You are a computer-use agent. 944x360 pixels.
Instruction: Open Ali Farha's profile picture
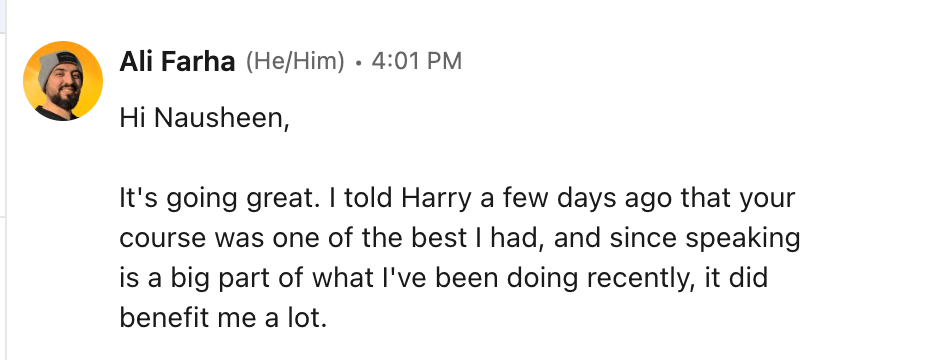click(63, 81)
